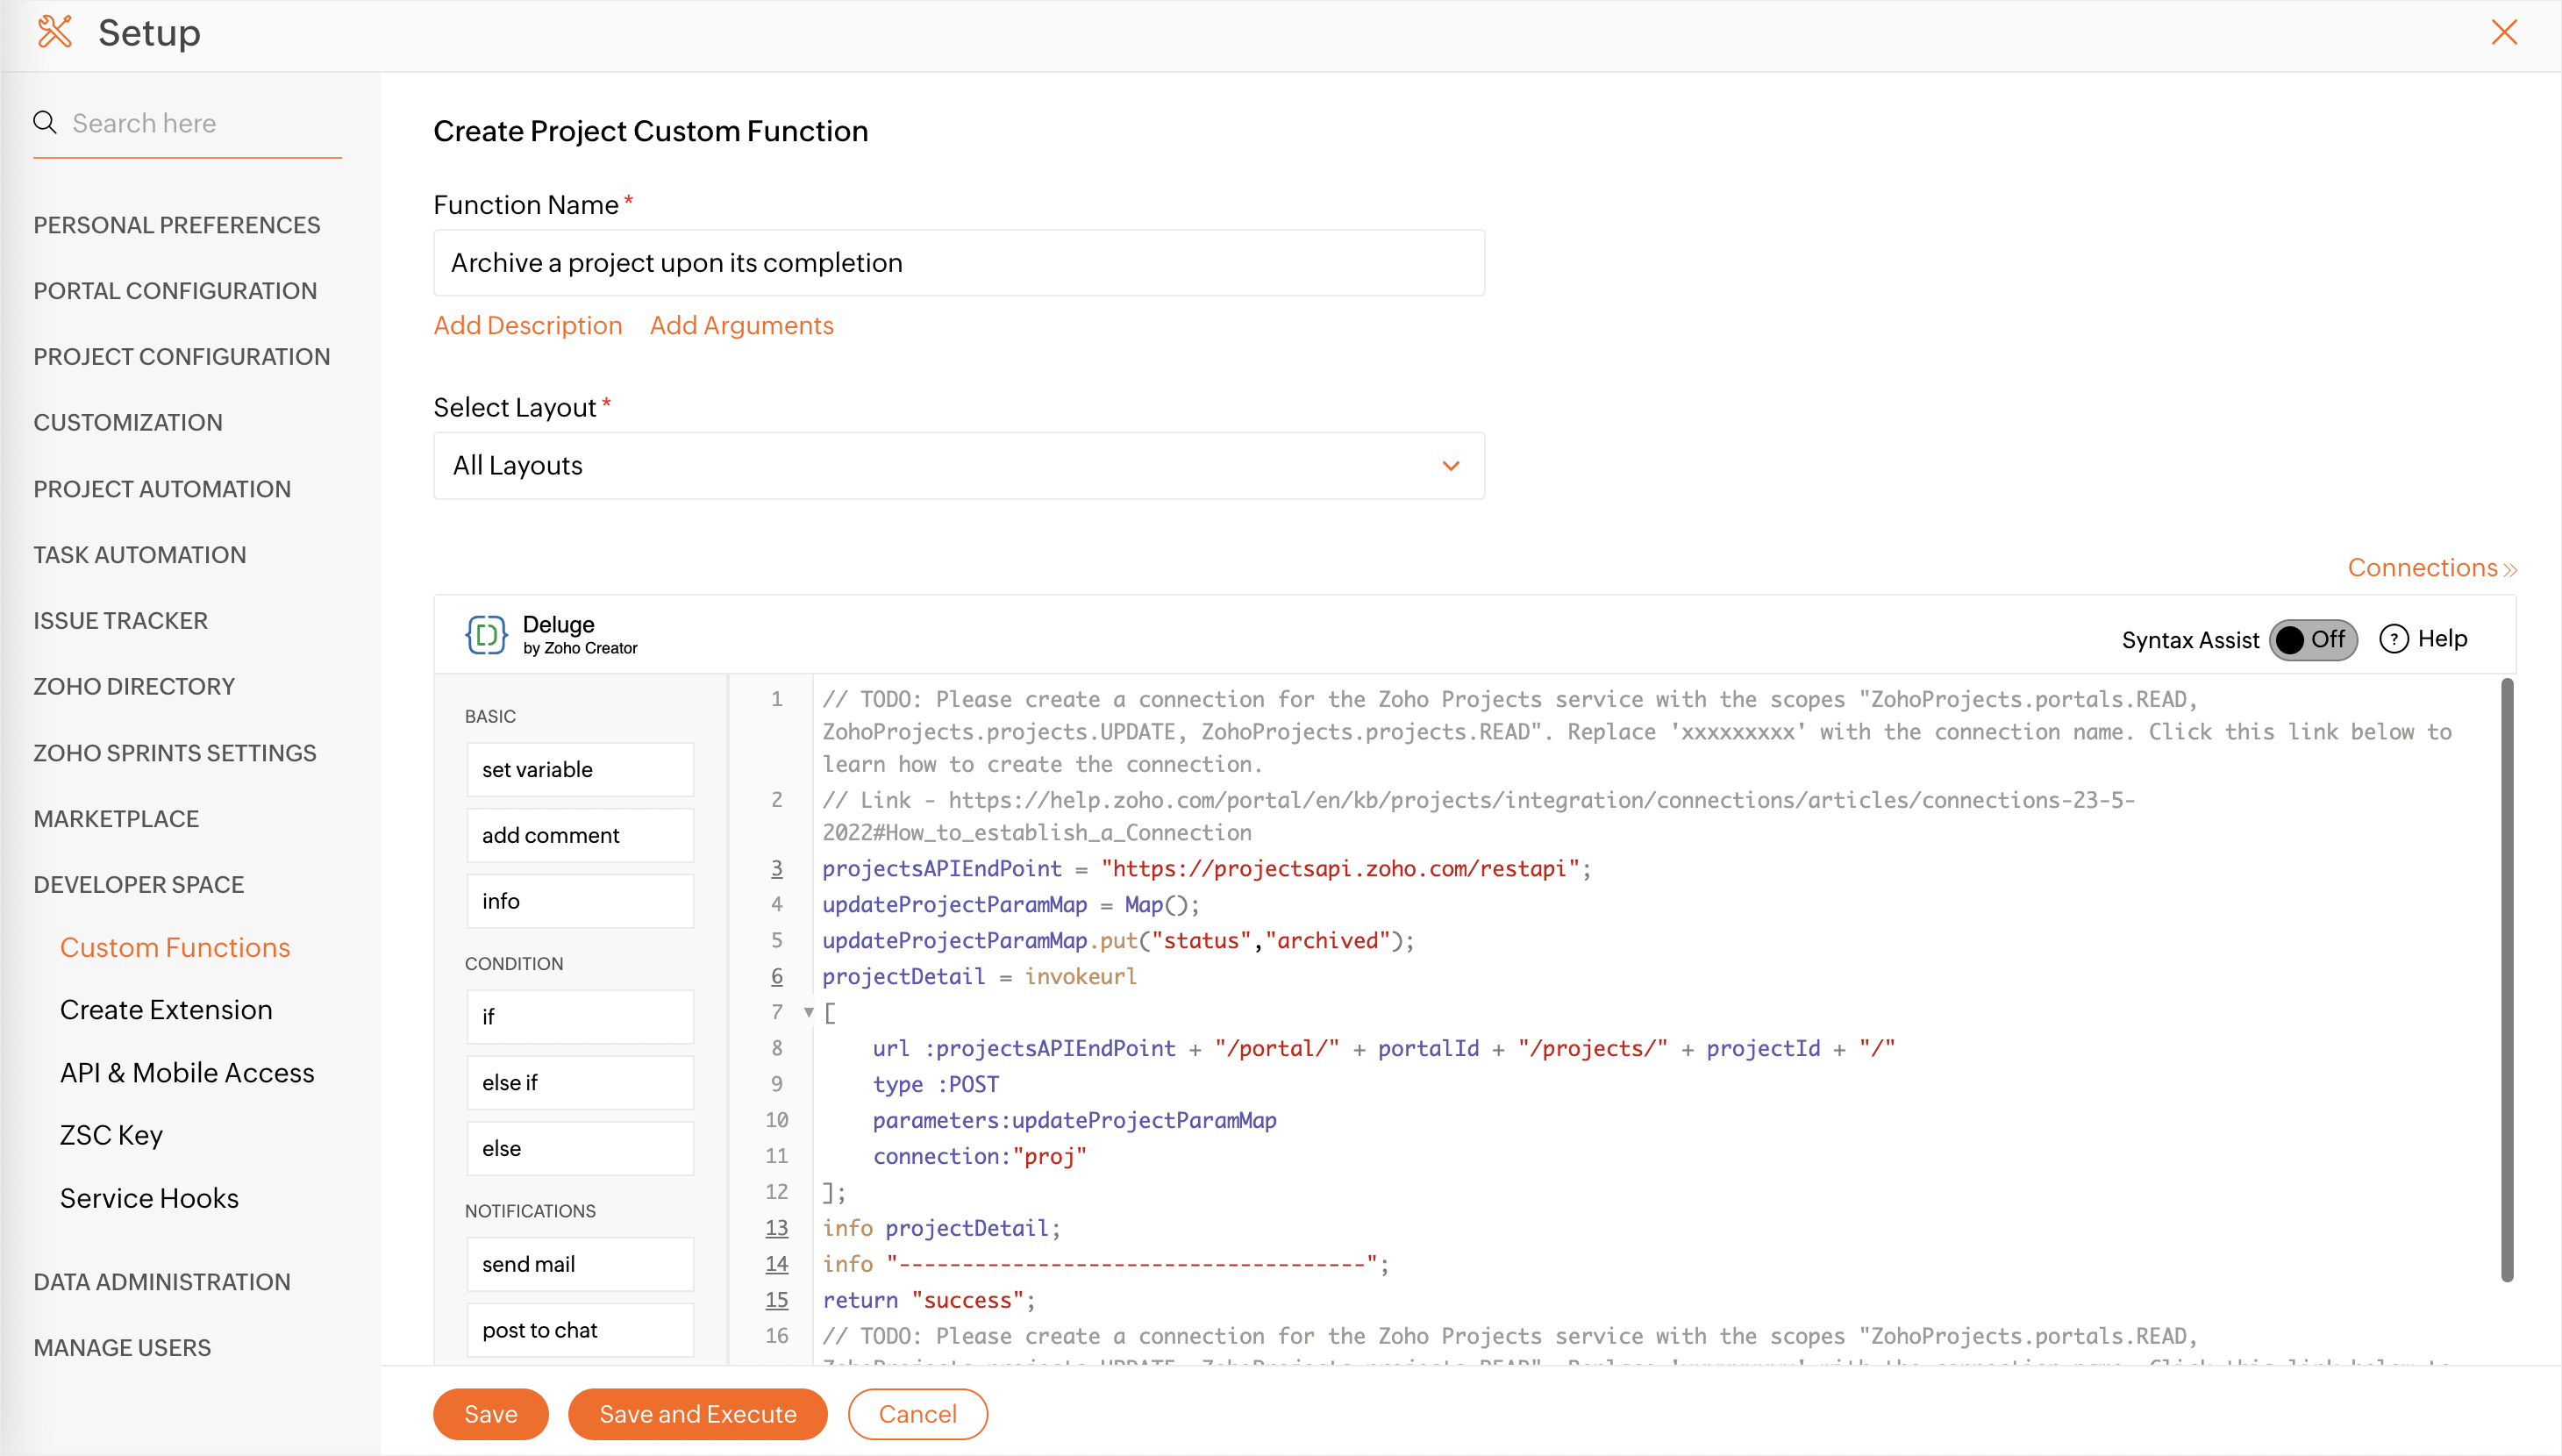The width and height of the screenshot is (2562, 1456).
Task: Click the connection "proj" text in code
Action: tap(980, 1157)
